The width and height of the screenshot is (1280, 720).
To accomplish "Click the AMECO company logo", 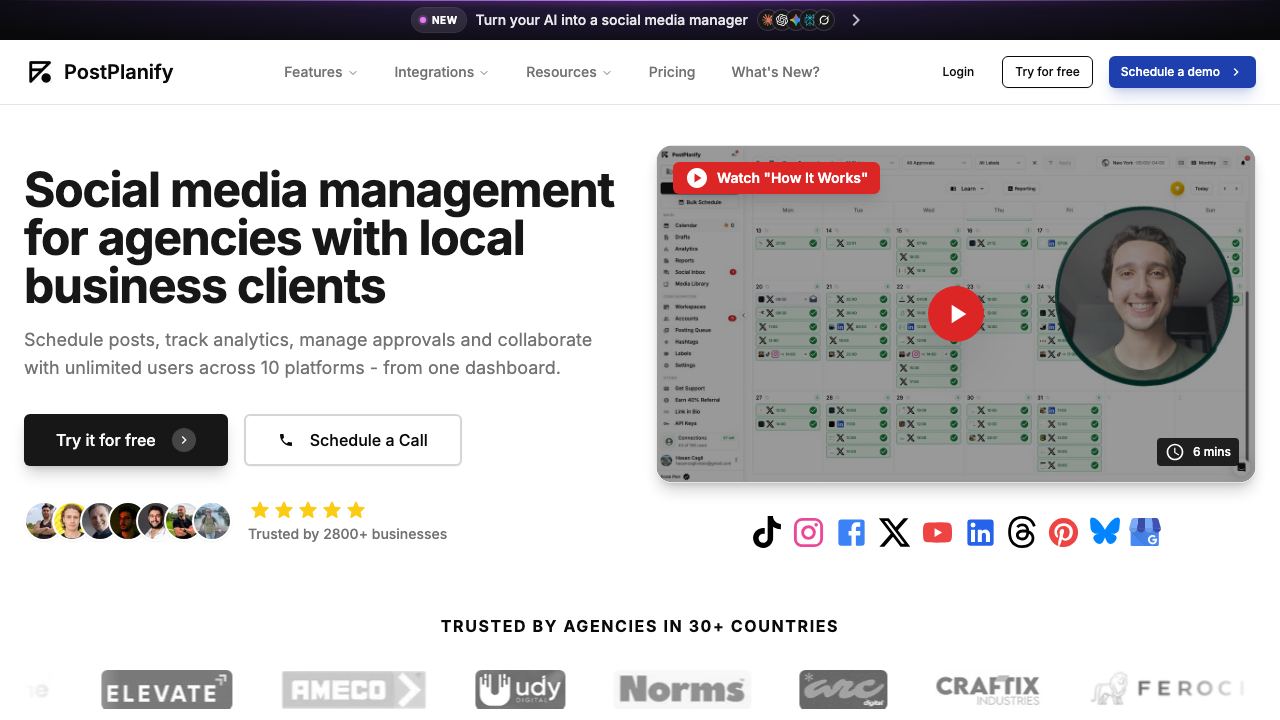I will (353, 690).
